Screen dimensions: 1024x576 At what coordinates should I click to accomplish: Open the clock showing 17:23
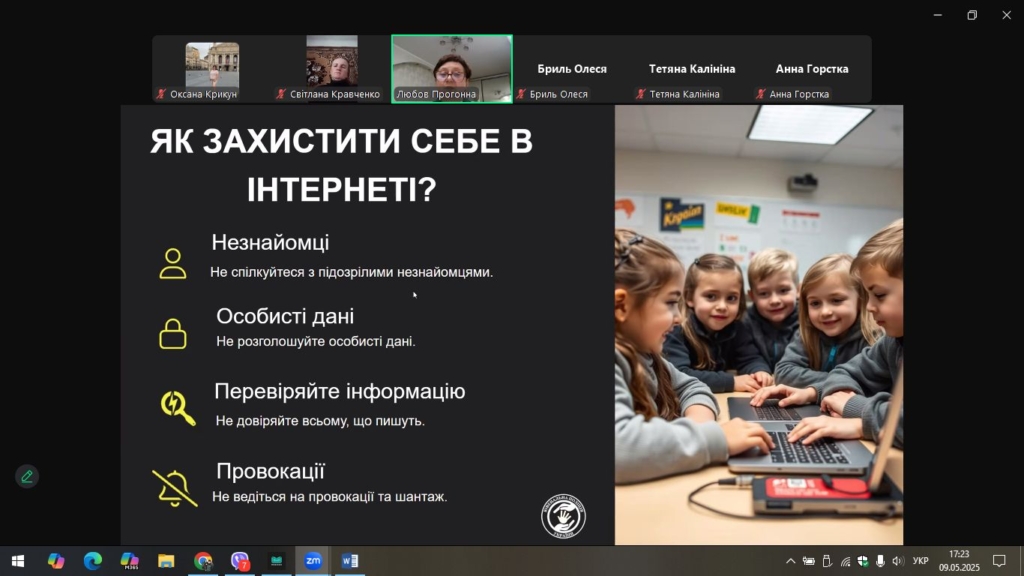coord(958,561)
